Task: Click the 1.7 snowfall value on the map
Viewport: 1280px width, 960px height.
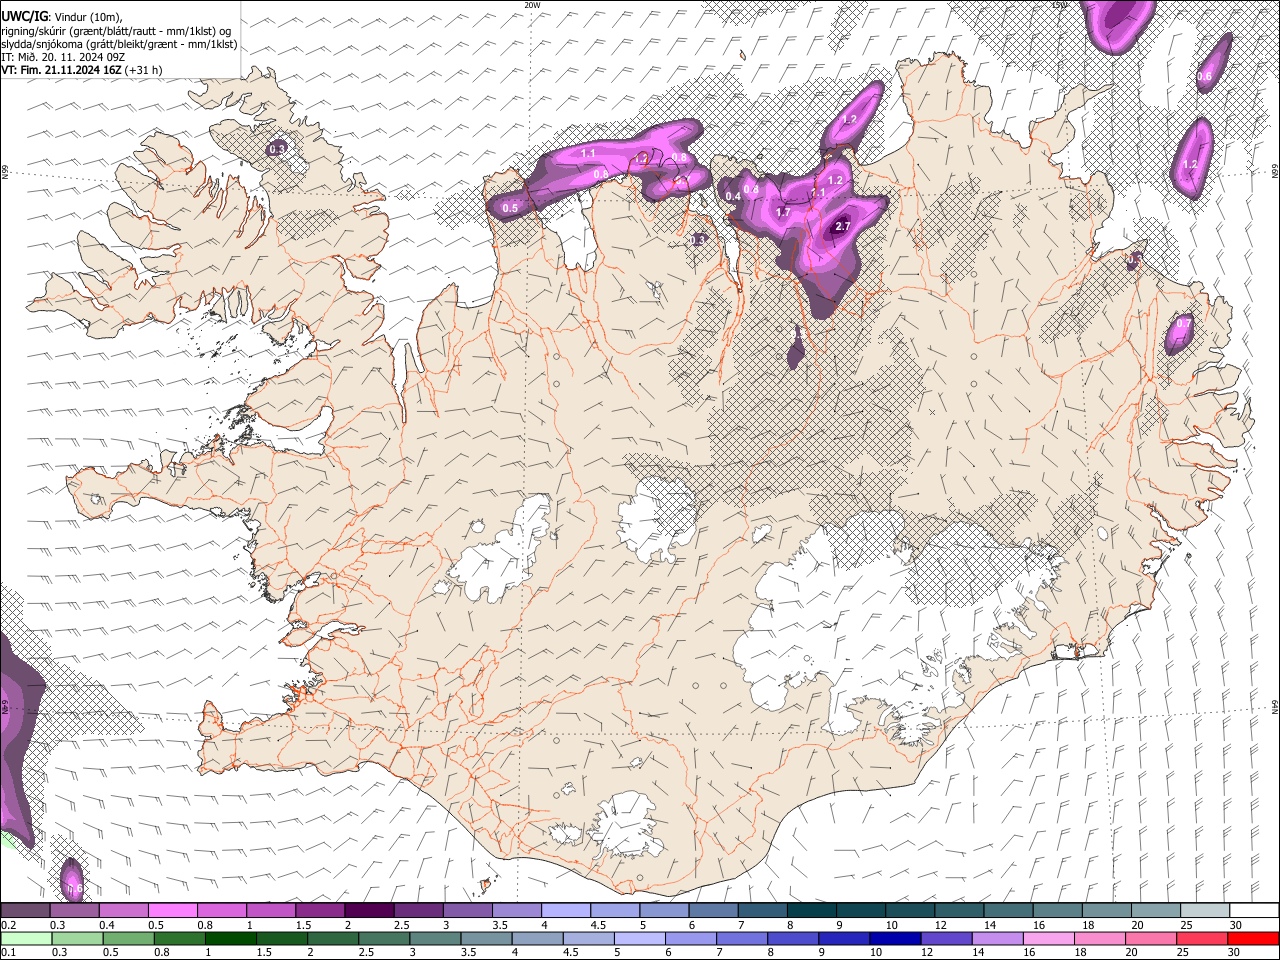Action: tap(783, 212)
